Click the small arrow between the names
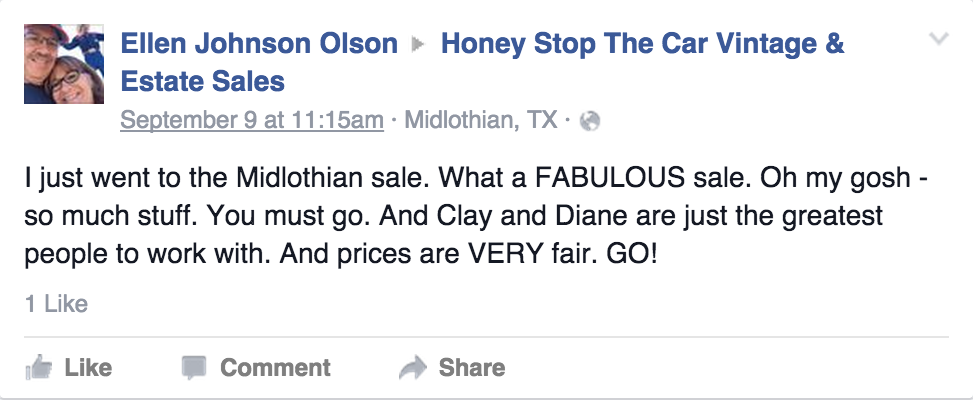Screen dimensions: 973x400 (x=419, y=45)
